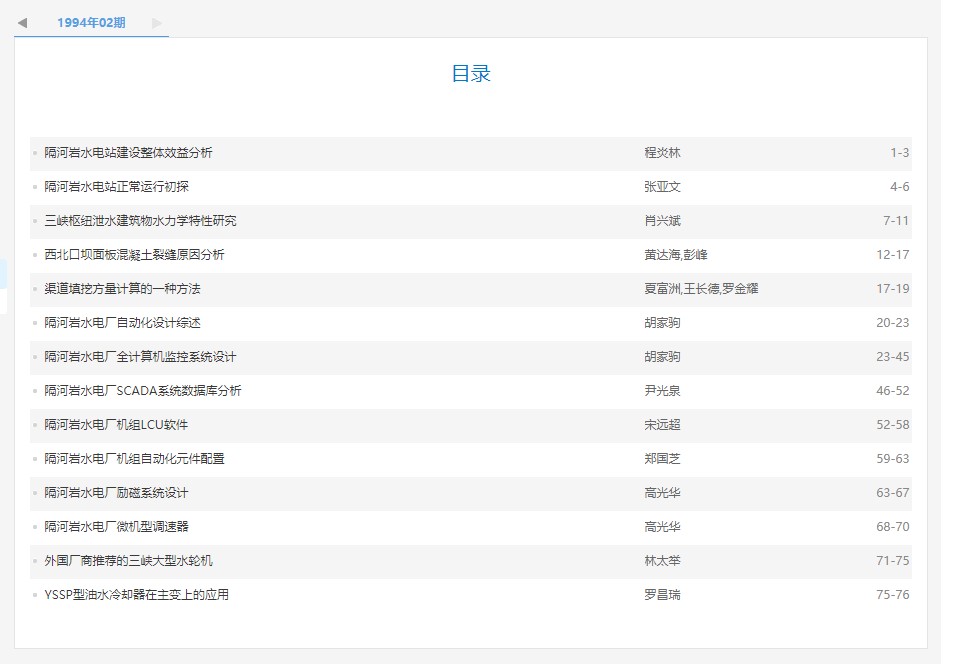Click page range 4-6
This screenshot has width=953, height=669.
pyautogui.click(x=900, y=187)
